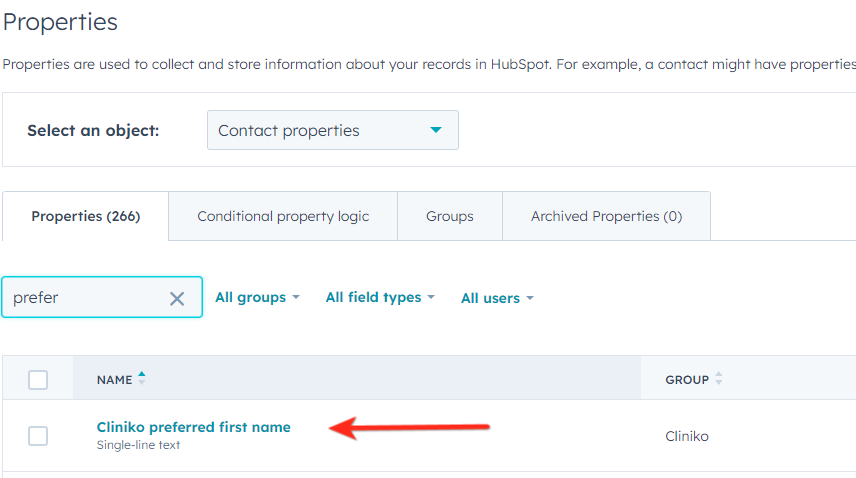Open the Contact properties object dropdown

point(332,130)
